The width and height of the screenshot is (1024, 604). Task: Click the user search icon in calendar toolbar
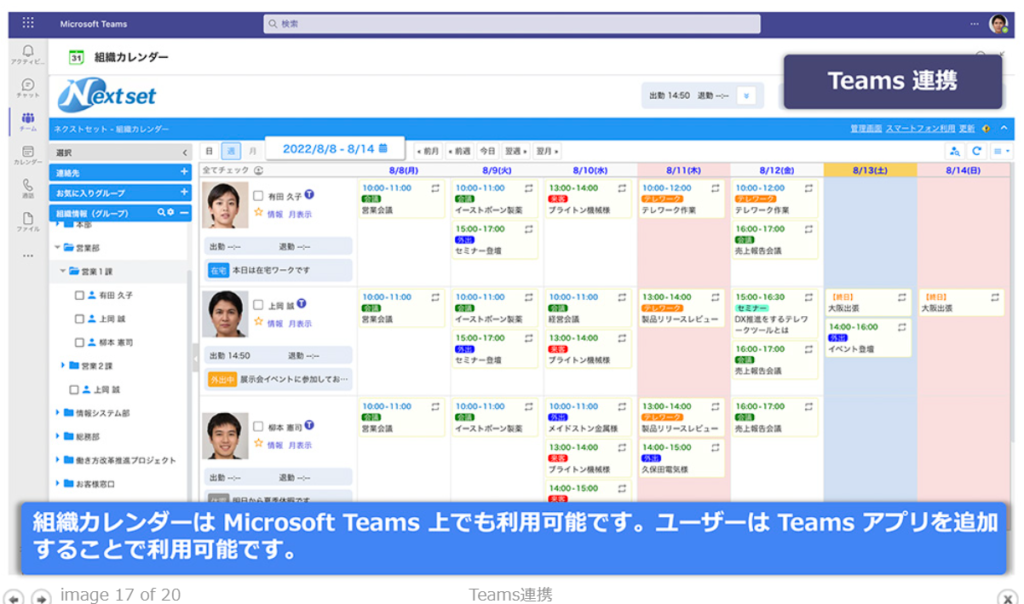click(955, 151)
